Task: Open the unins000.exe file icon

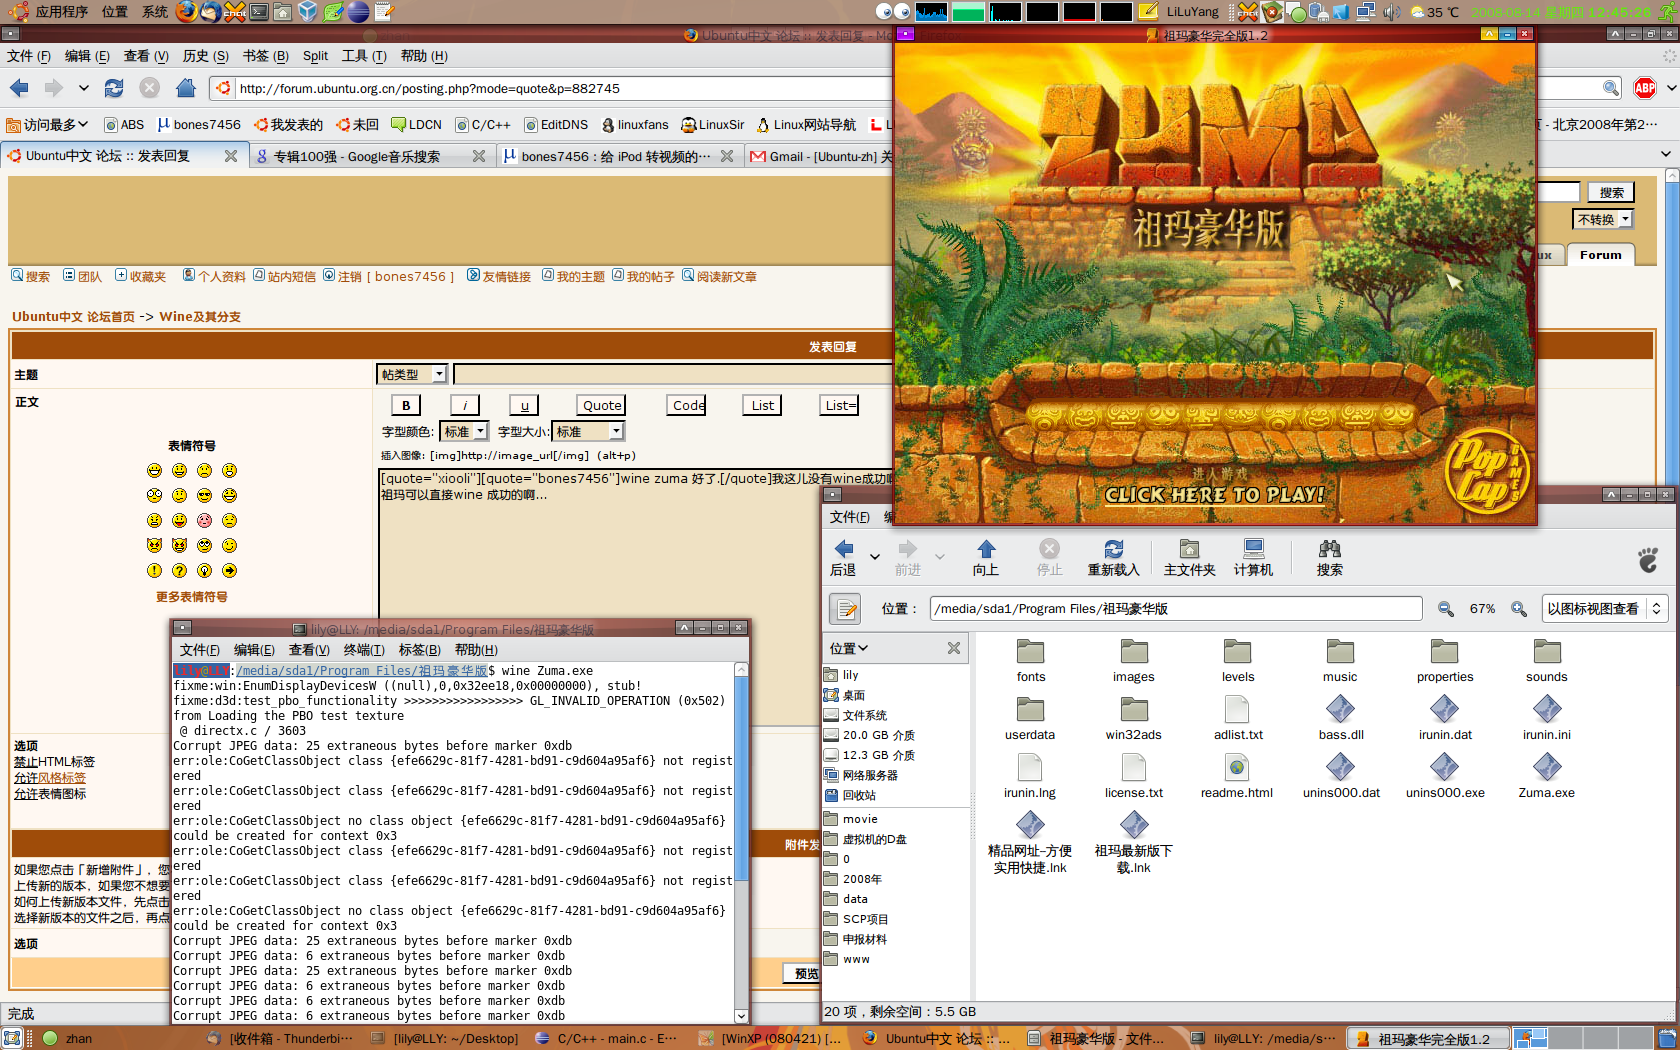Action: pyautogui.click(x=1444, y=768)
